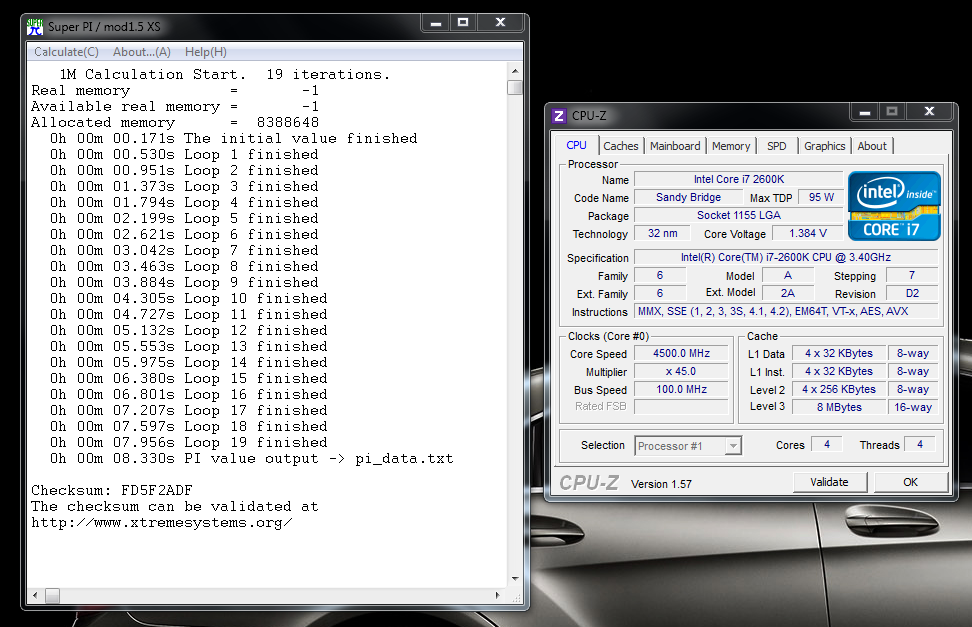
Task: Click the '16-way' Level 3 associativity value
Action: click(912, 407)
